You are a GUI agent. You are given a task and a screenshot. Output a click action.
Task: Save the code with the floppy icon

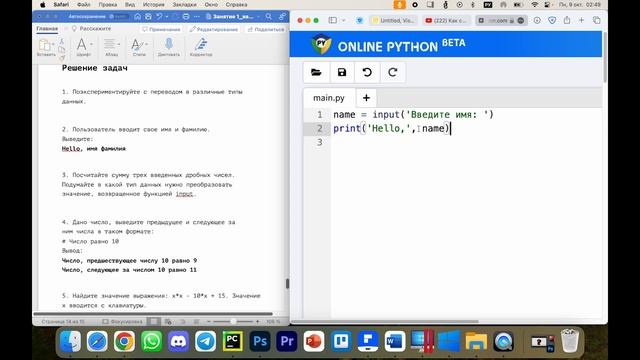[342, 72]
